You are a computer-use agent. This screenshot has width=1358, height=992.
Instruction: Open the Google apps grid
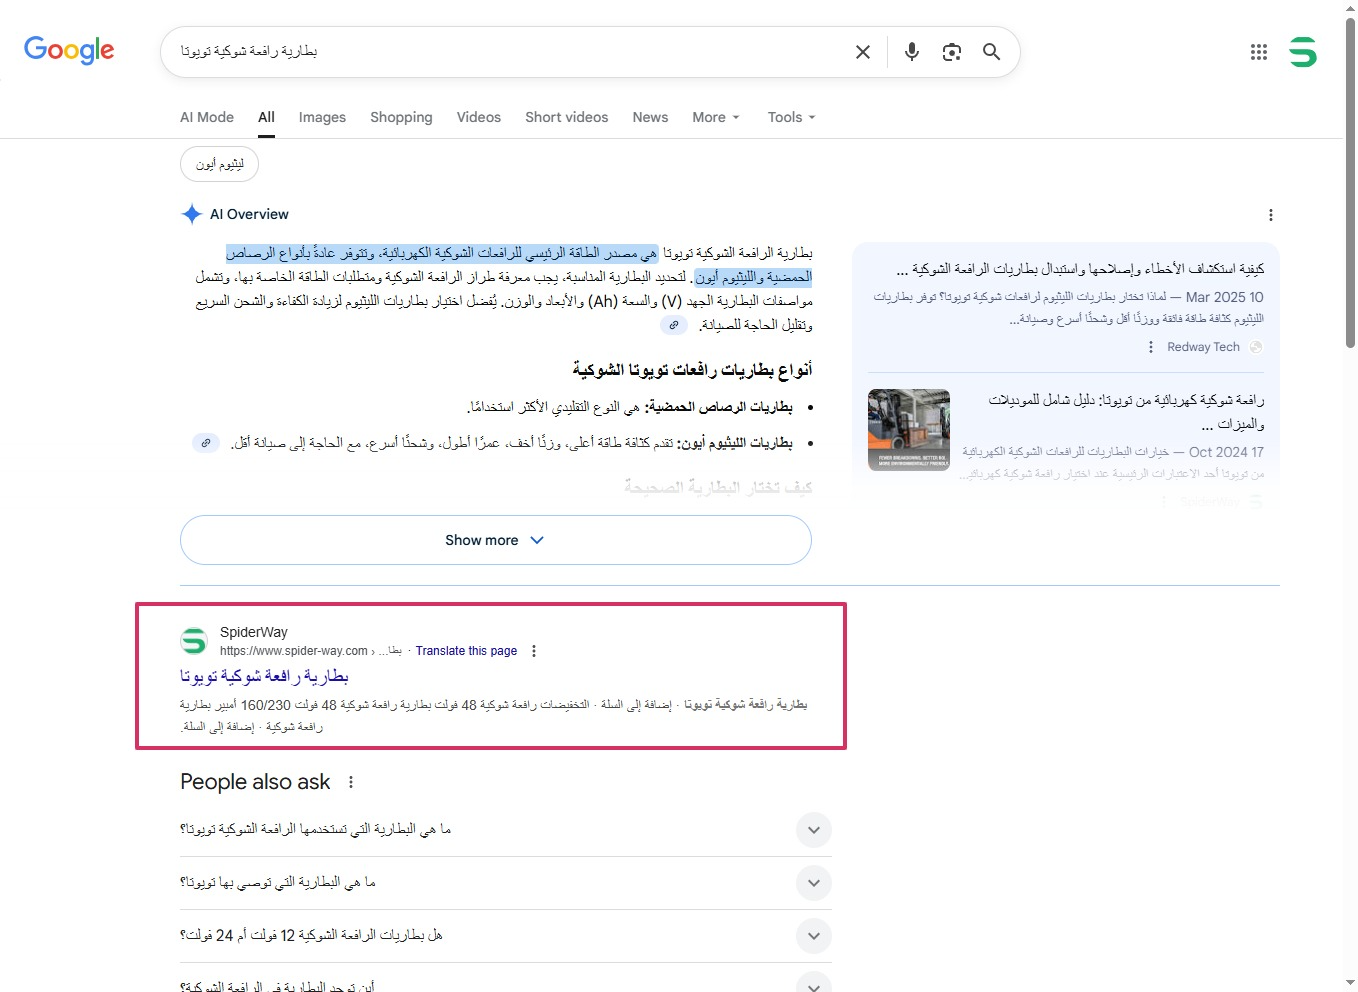coord(1258,52)
